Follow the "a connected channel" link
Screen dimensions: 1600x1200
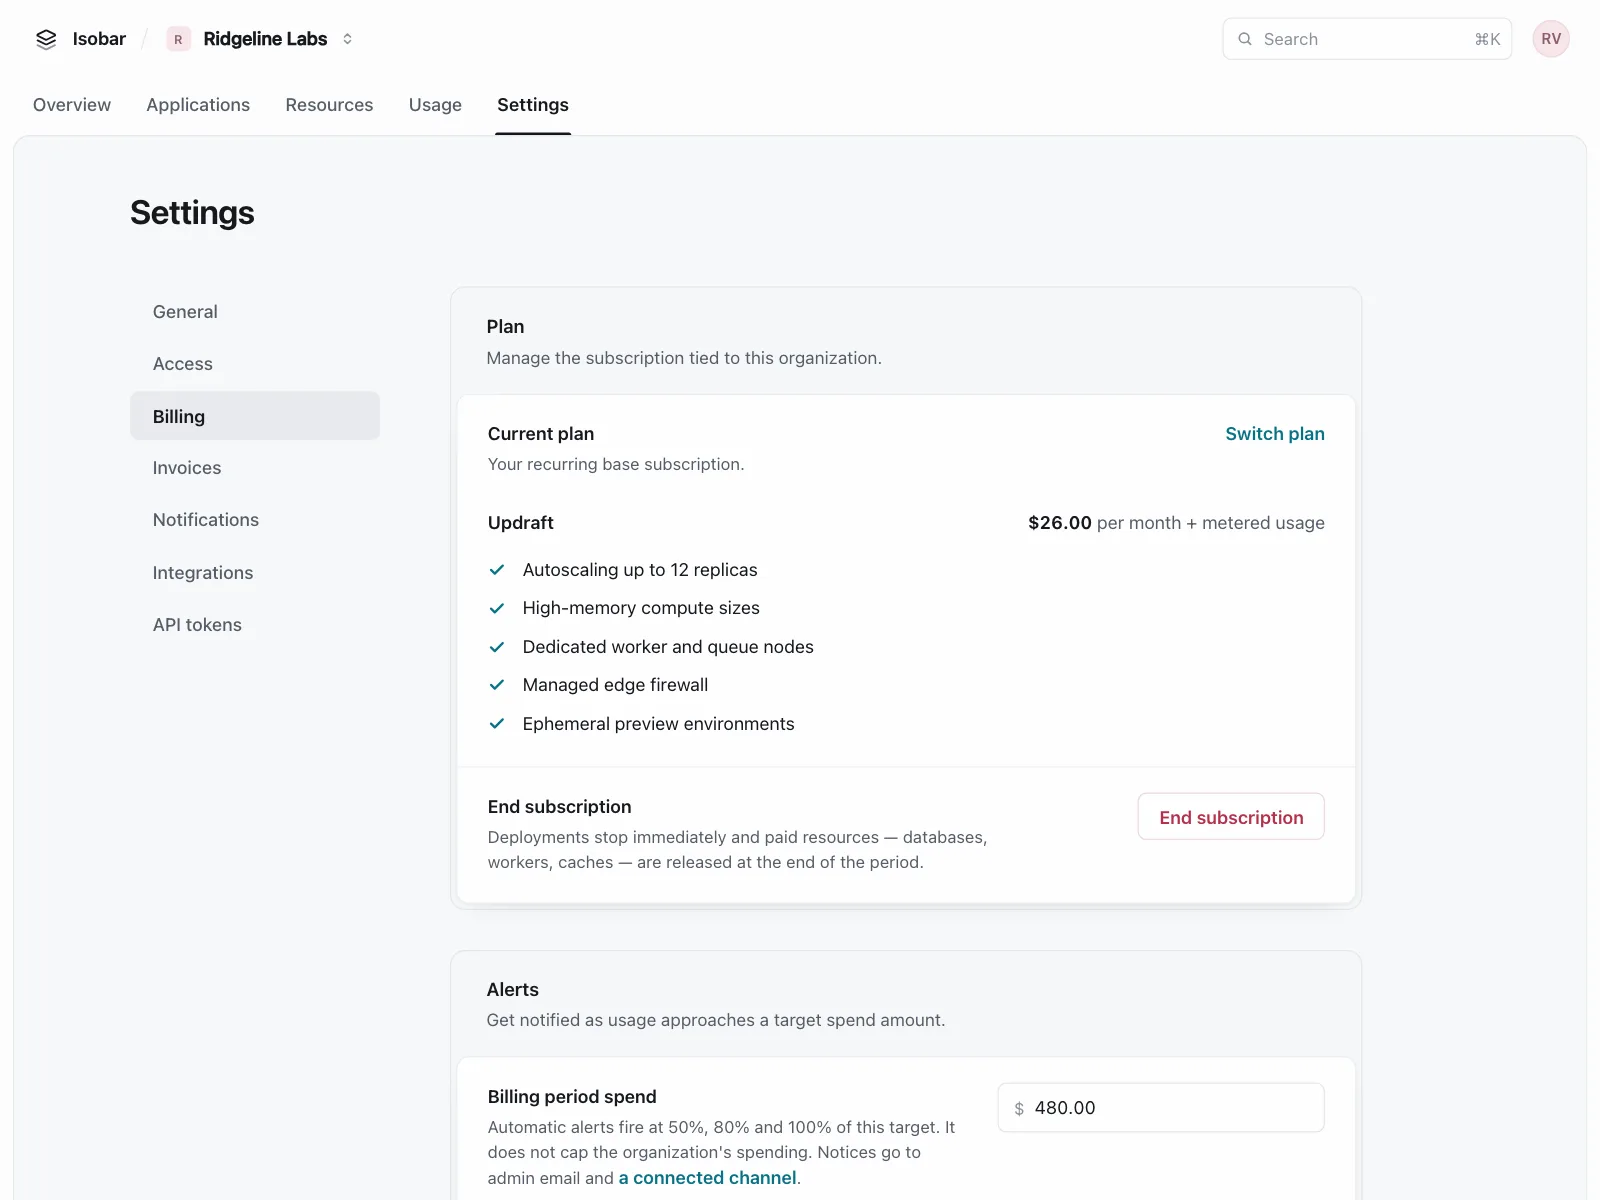pos(708,1178)
